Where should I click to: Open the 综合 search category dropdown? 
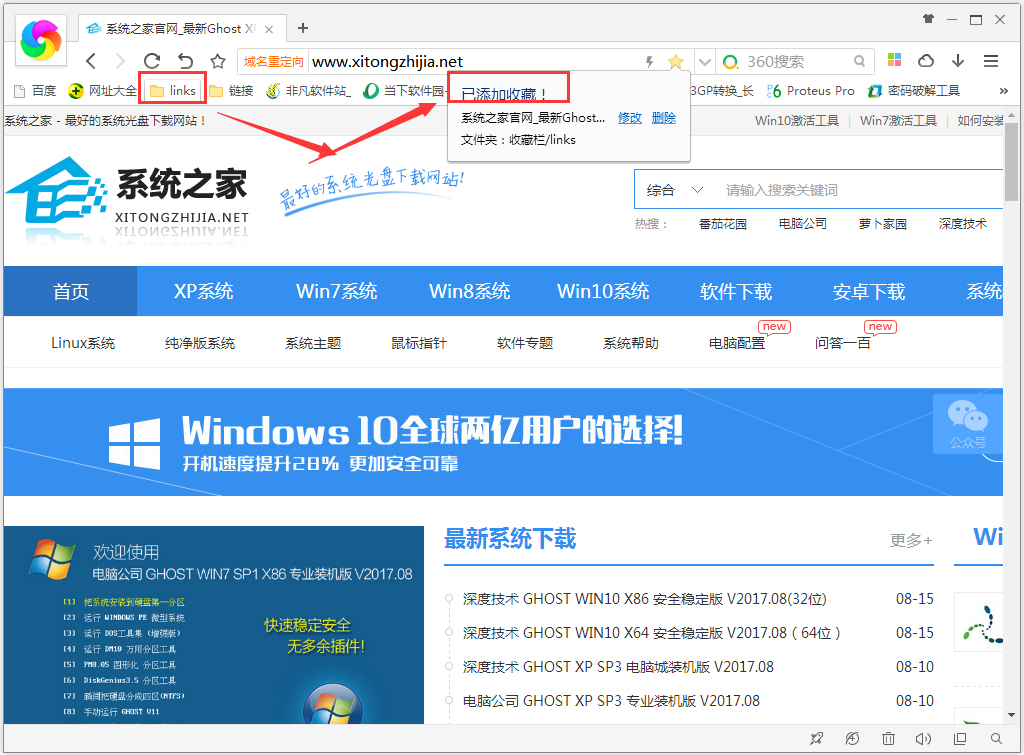click(x=675, y=190)
